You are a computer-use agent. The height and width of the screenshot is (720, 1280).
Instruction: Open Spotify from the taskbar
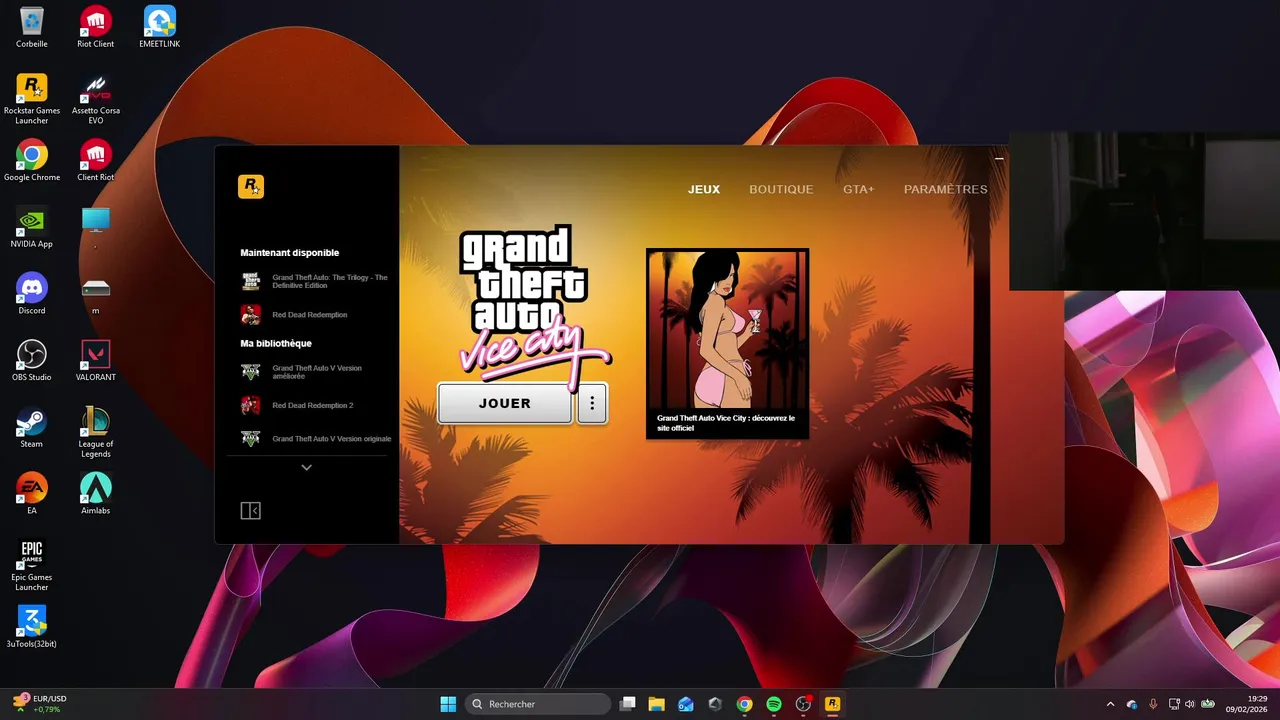[x=774, y=704]
